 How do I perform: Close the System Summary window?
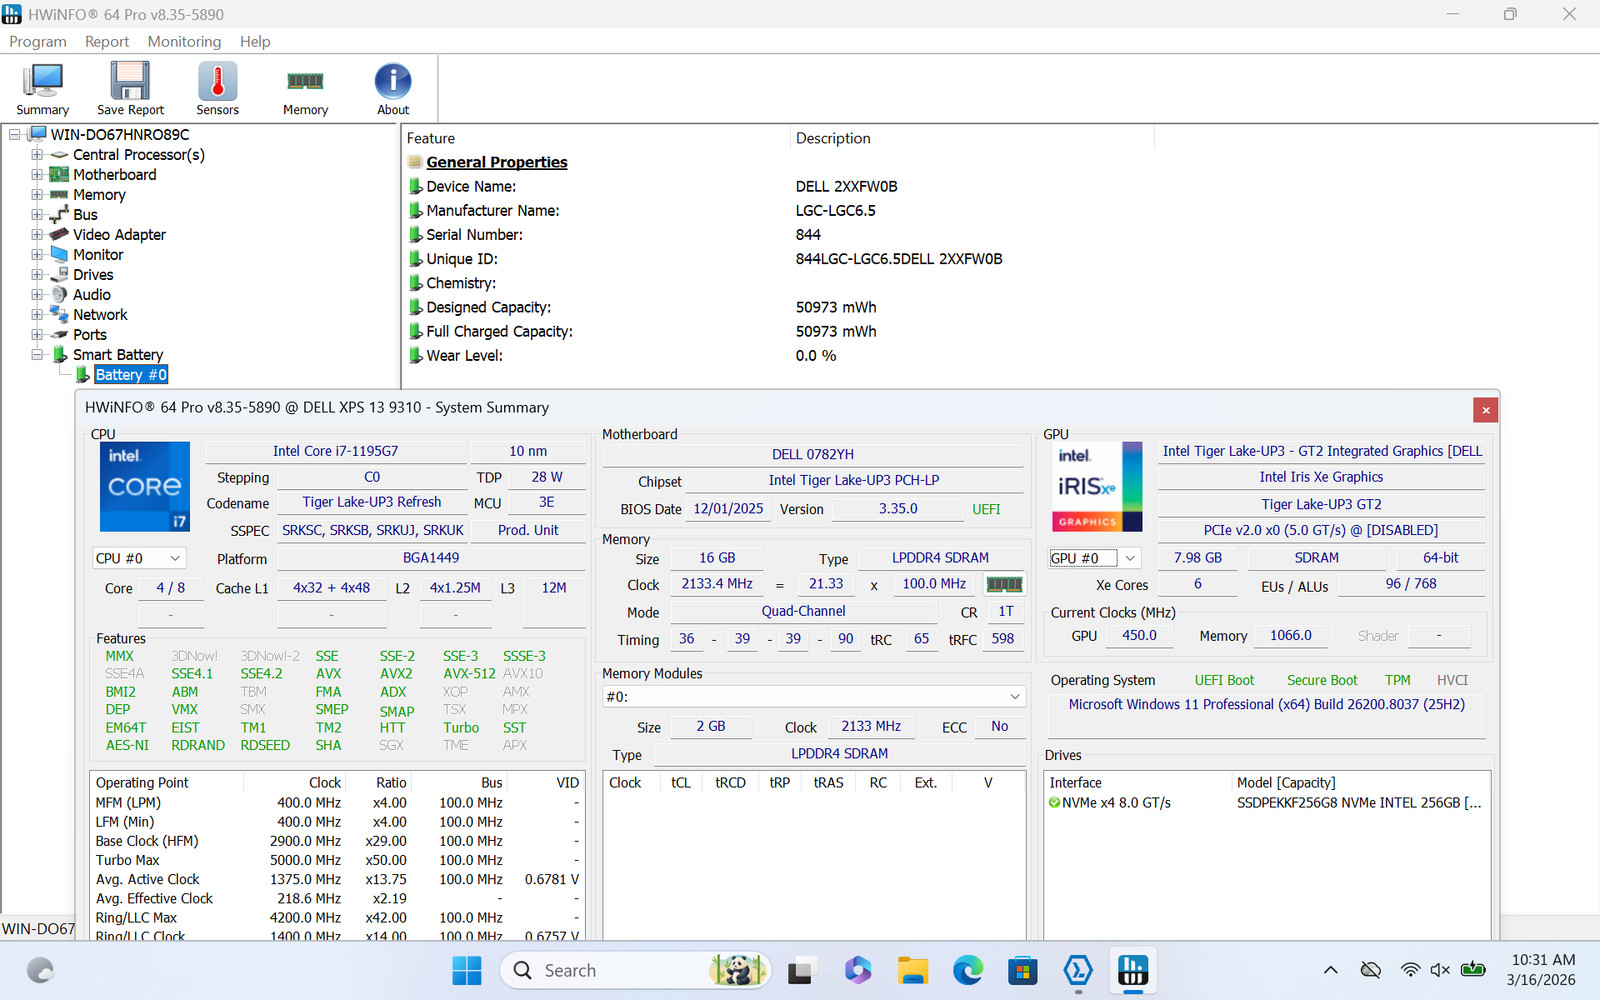point(1485,410)
